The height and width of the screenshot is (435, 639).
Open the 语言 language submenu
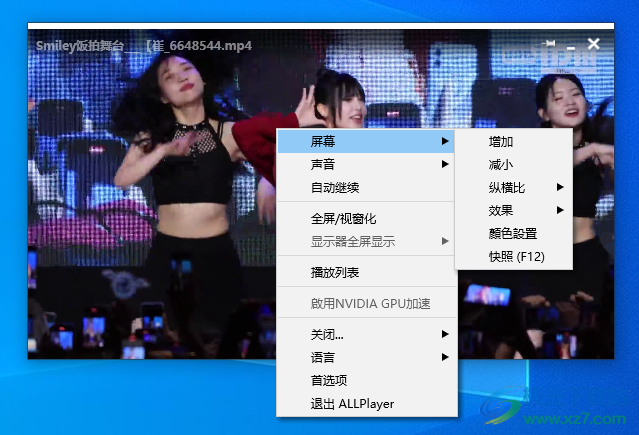point(366,358)
